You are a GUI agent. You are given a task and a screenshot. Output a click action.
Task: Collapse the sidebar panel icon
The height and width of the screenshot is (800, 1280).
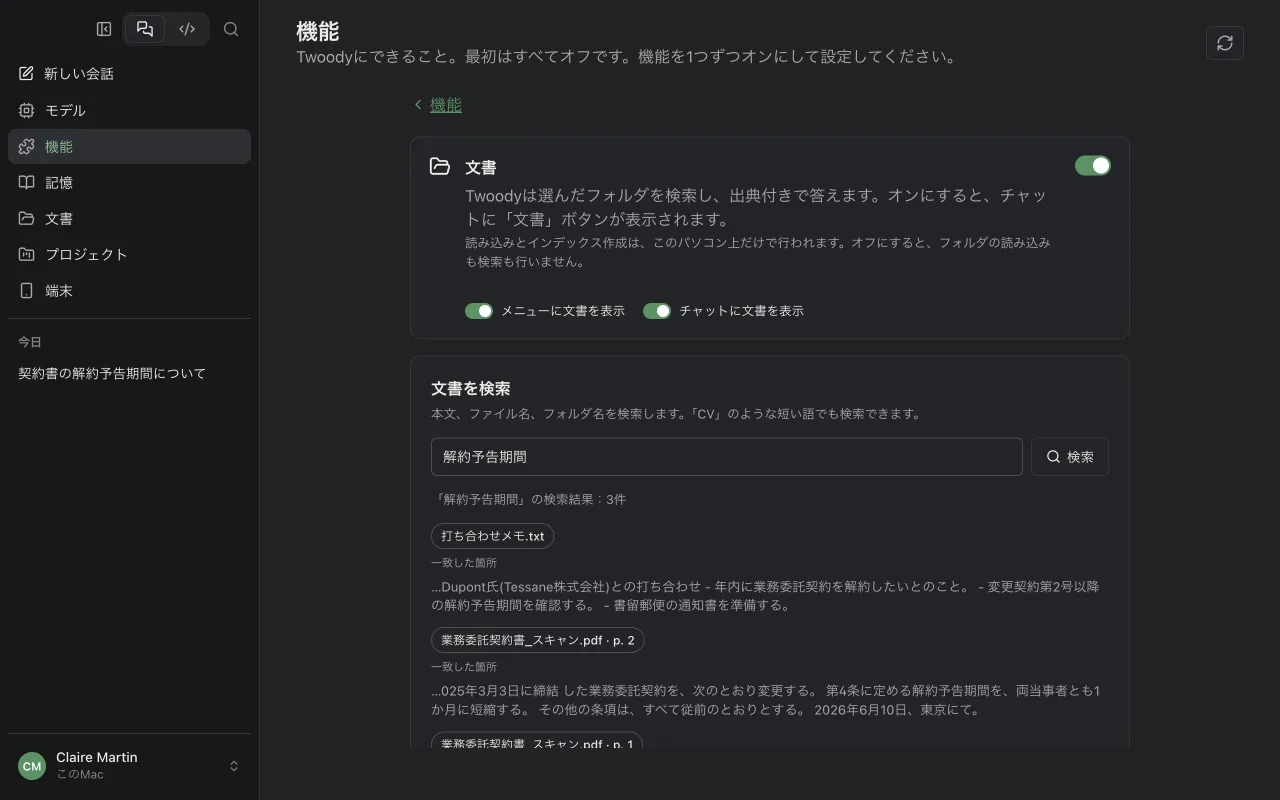[x=104, y=29]
